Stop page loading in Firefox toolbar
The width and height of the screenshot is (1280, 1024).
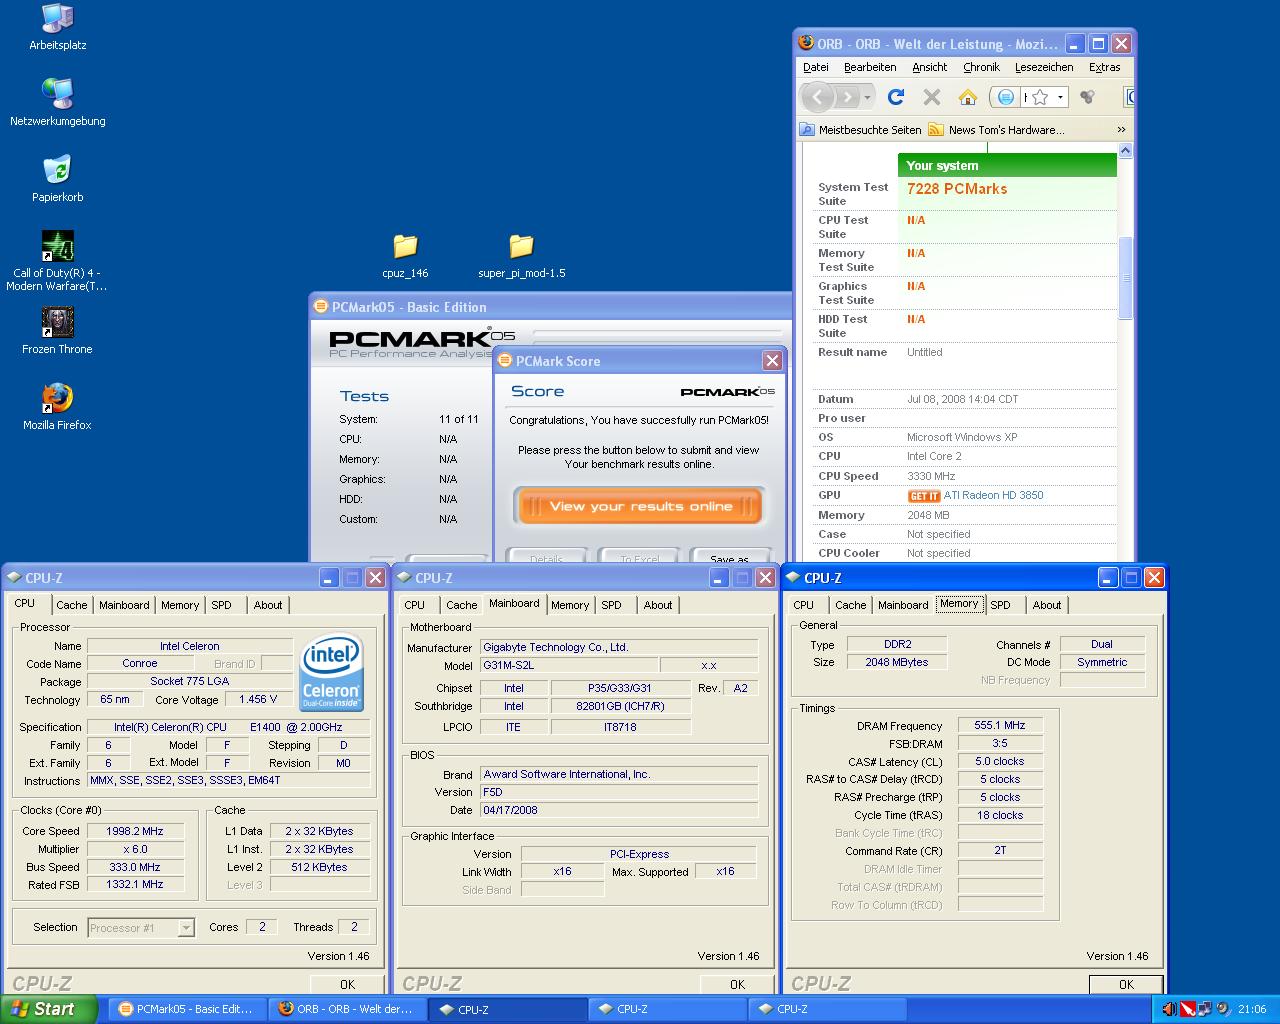coord(932,97)
